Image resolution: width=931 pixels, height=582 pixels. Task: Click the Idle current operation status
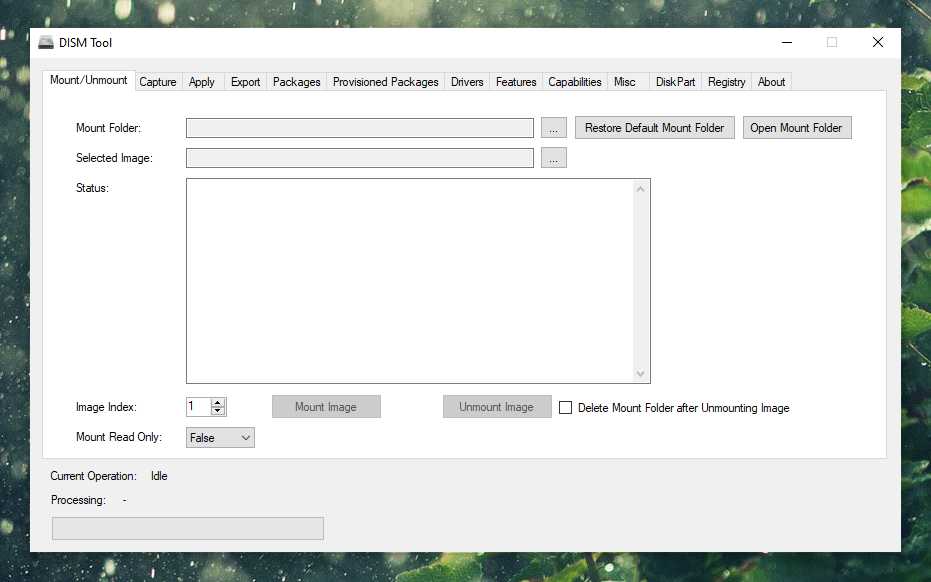pyautogui.click(x=159, y=476)
